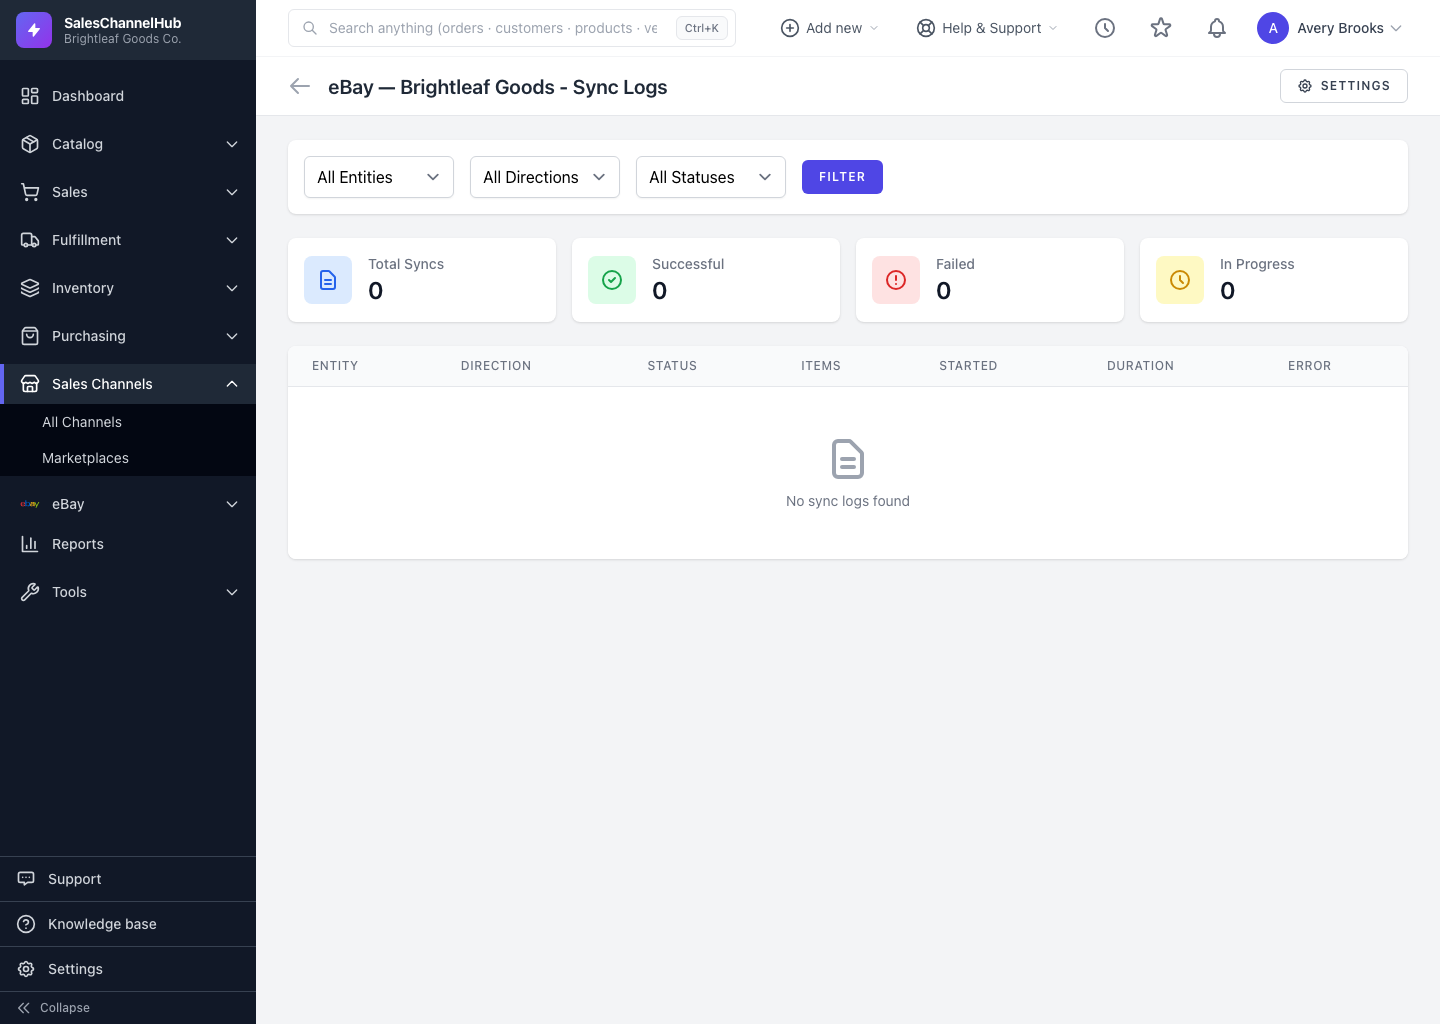
Task: Click the STARTED column header
Action: coord(968,366)
